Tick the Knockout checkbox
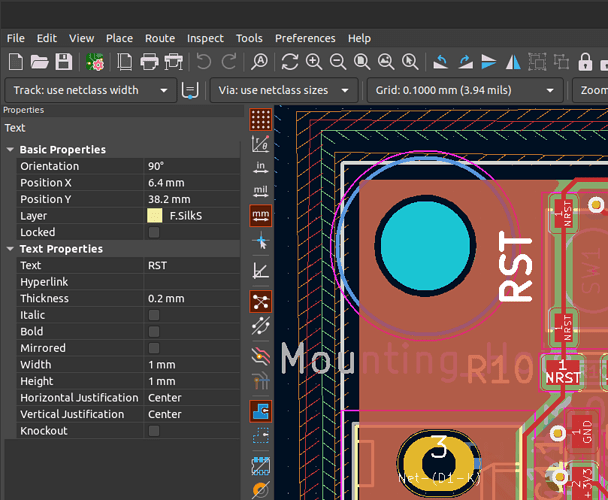Screen dimensions: 608x500 click(154, 431)
